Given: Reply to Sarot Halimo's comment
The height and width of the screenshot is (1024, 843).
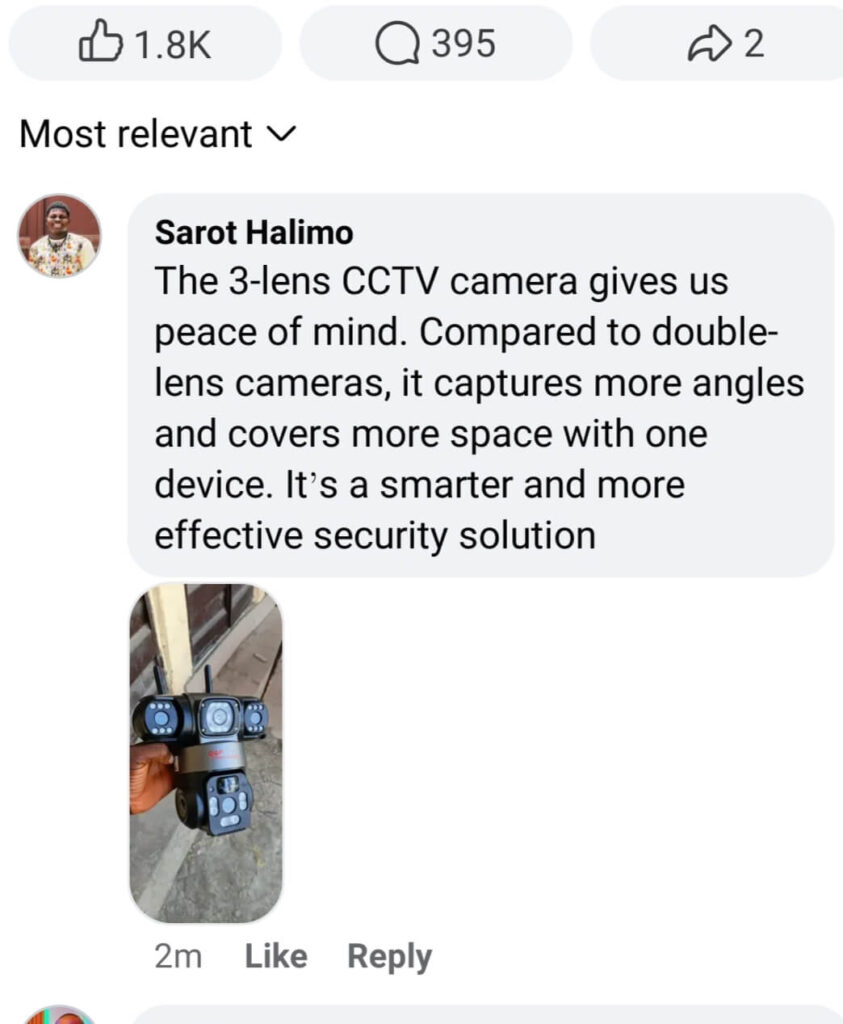Looking at the screenshot, I should pos(389,957).
